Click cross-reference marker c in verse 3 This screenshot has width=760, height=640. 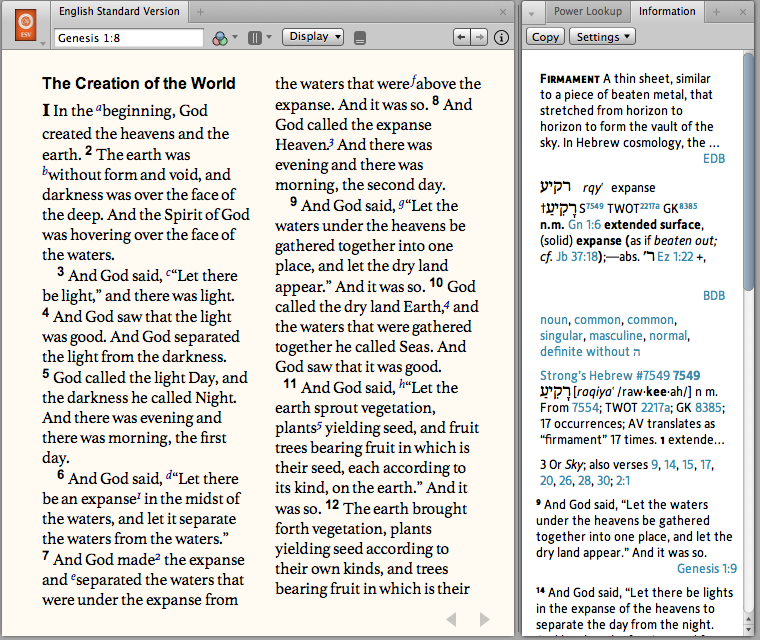(x=168, y=273)
